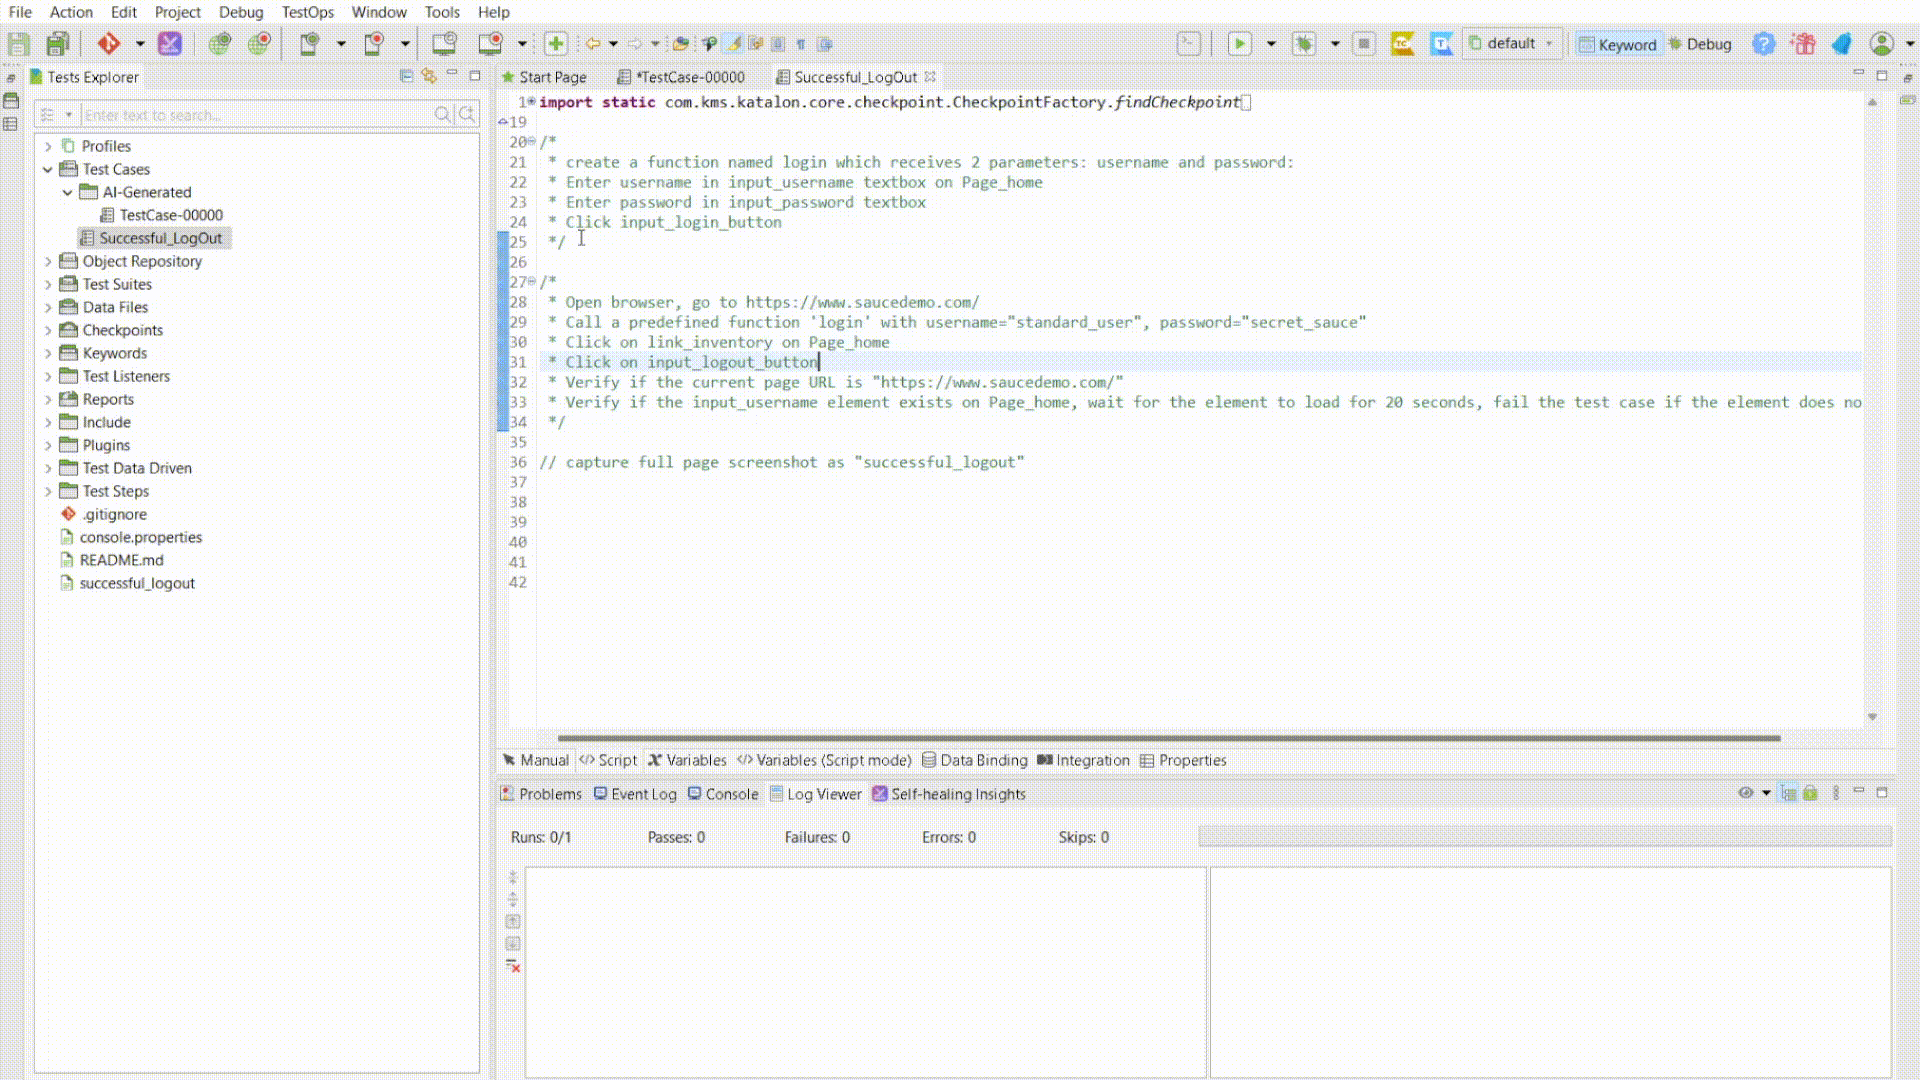
Task: Click the Successful_LogOut editor tab
Action: tap(855, 76)
